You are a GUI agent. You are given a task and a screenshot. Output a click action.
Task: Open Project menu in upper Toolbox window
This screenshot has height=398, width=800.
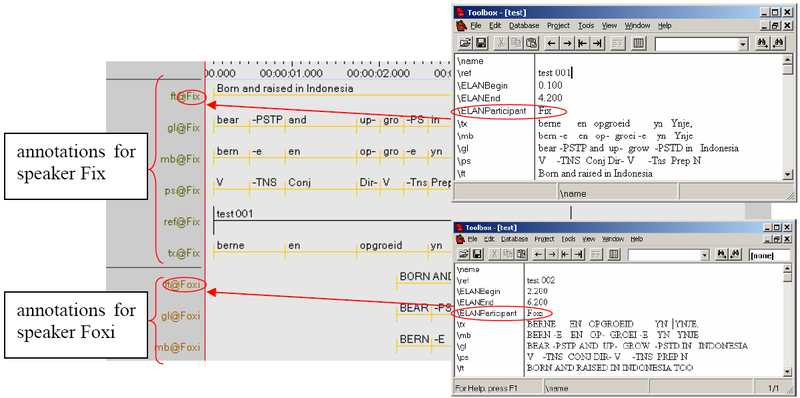(x=559, y=26)
